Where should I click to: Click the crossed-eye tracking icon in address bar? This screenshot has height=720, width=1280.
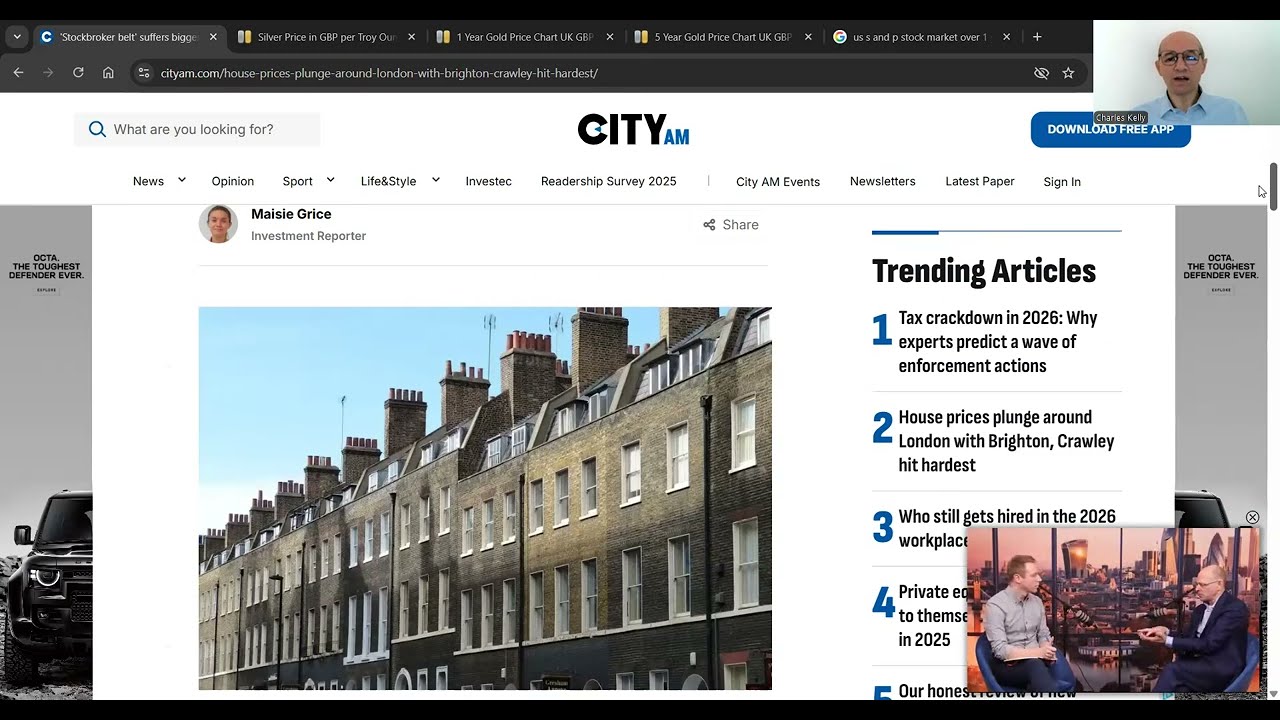click(x=1041, y=73)
